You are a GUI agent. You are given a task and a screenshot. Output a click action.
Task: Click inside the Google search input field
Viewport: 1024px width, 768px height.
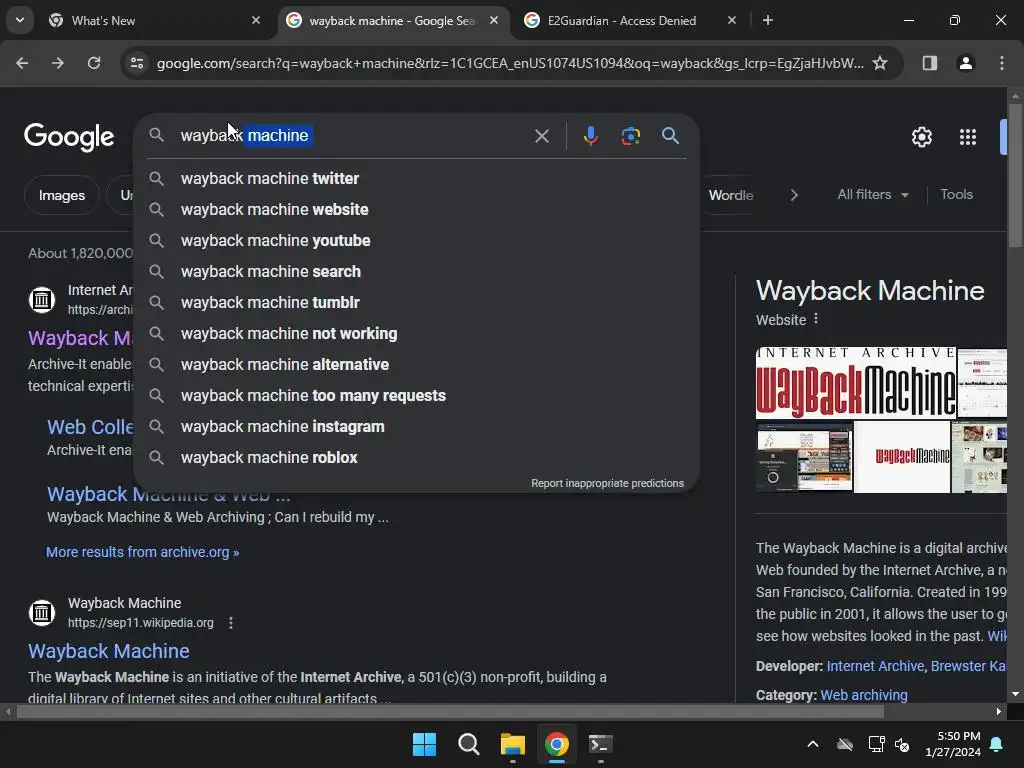click(x=353, y=136)
